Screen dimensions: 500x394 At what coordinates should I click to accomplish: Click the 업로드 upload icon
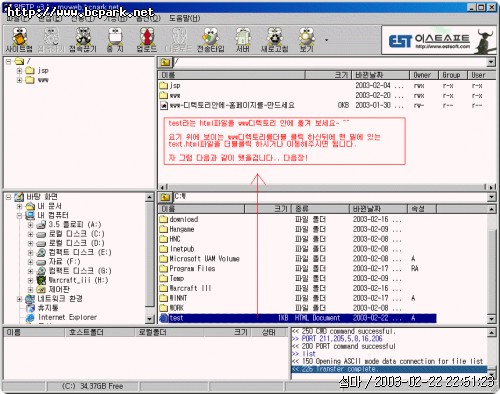click(147, 40)
